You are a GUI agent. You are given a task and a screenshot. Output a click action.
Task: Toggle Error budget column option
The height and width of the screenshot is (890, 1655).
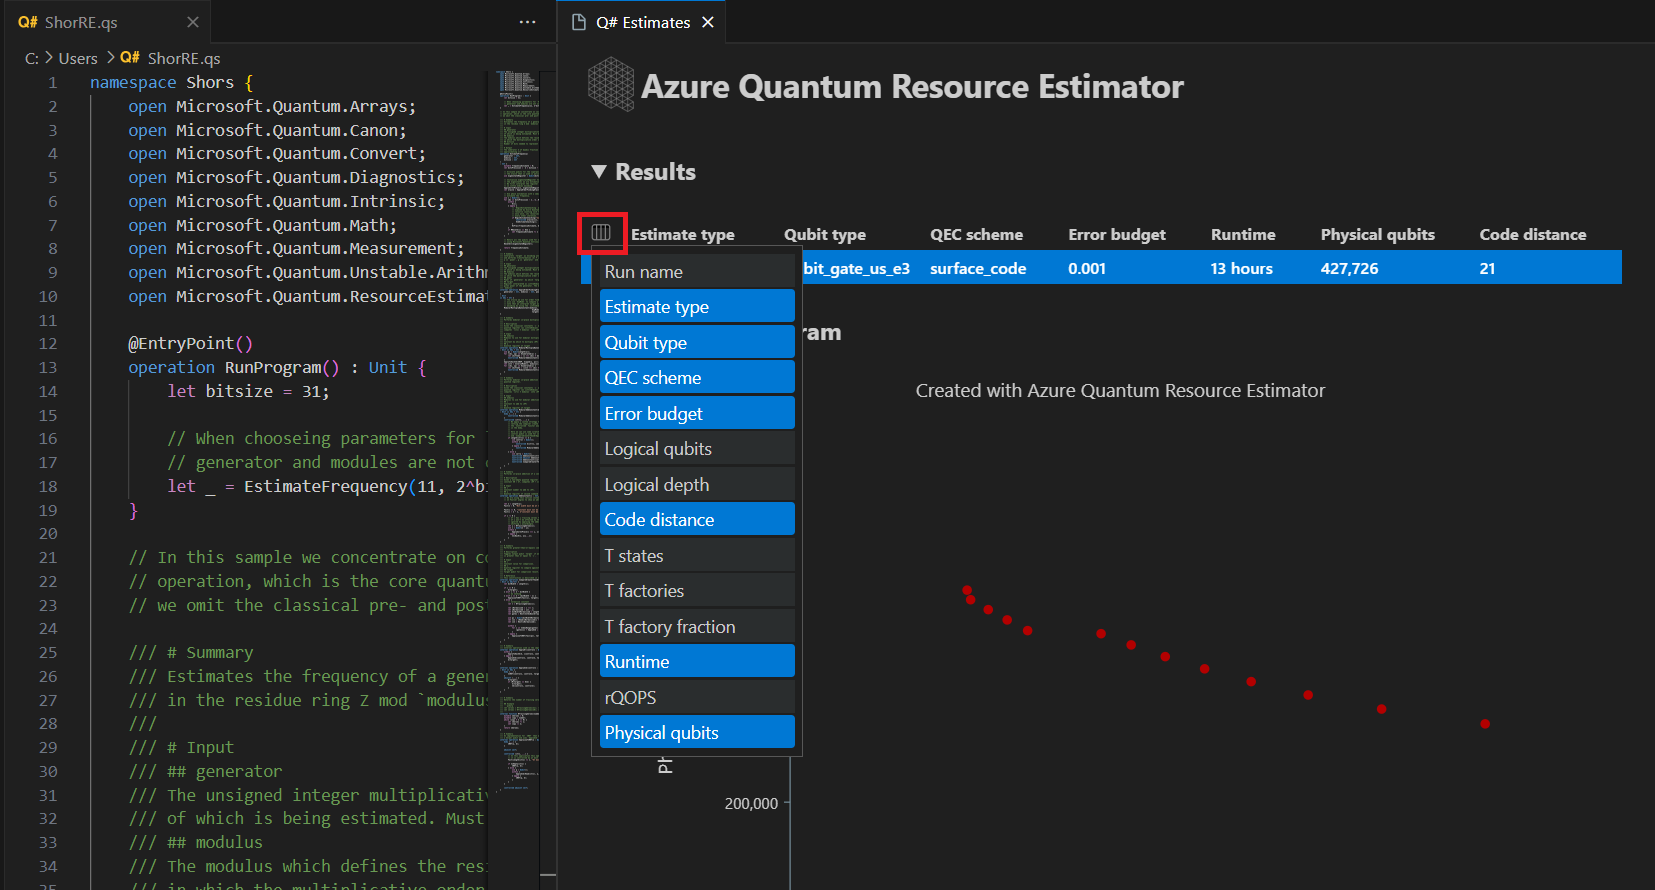tap(697, 414)
